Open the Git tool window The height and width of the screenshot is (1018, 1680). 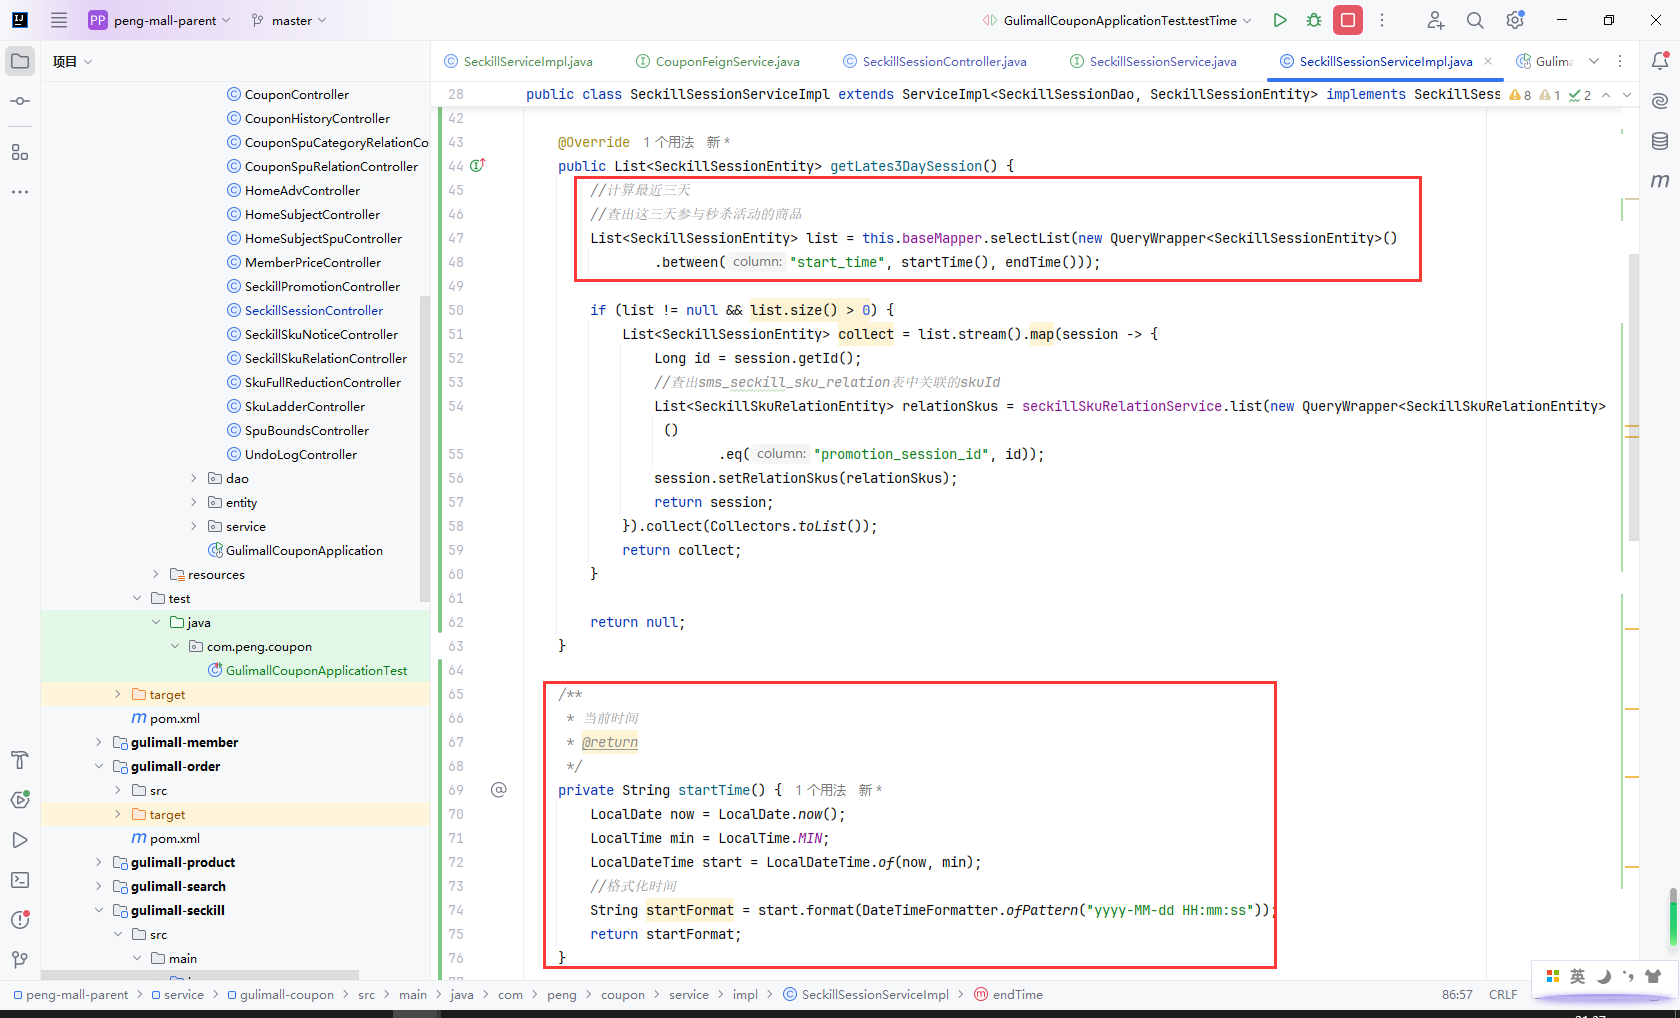tap(20, 960)
